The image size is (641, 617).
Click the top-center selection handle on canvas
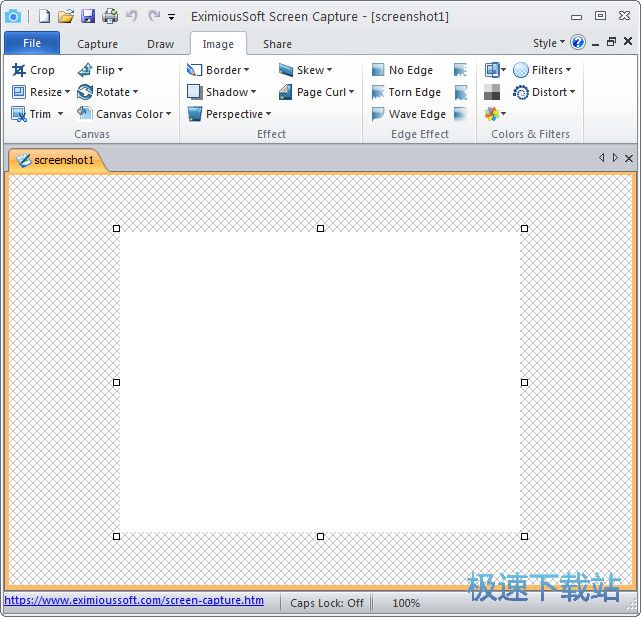pyautogui.click(x=320, y=228)
